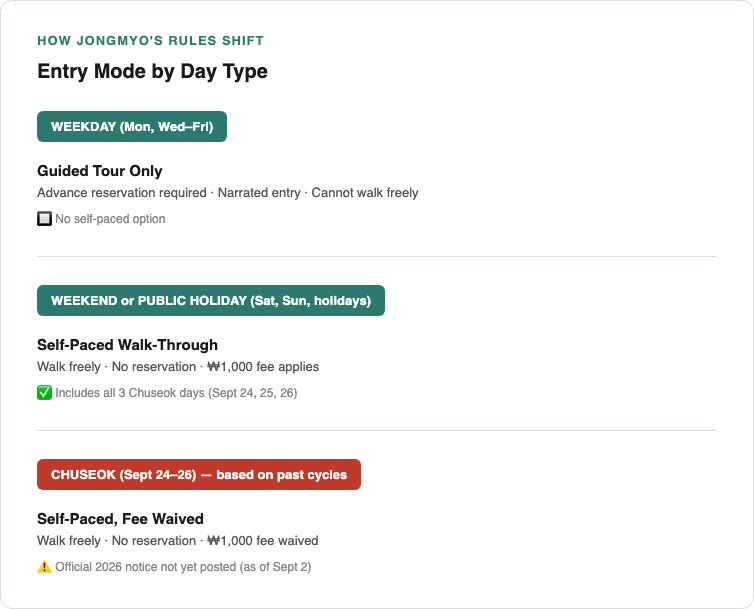Click the Includes all 3 Chuseok days note
This screenshot has width=754, height=609.
176,393
